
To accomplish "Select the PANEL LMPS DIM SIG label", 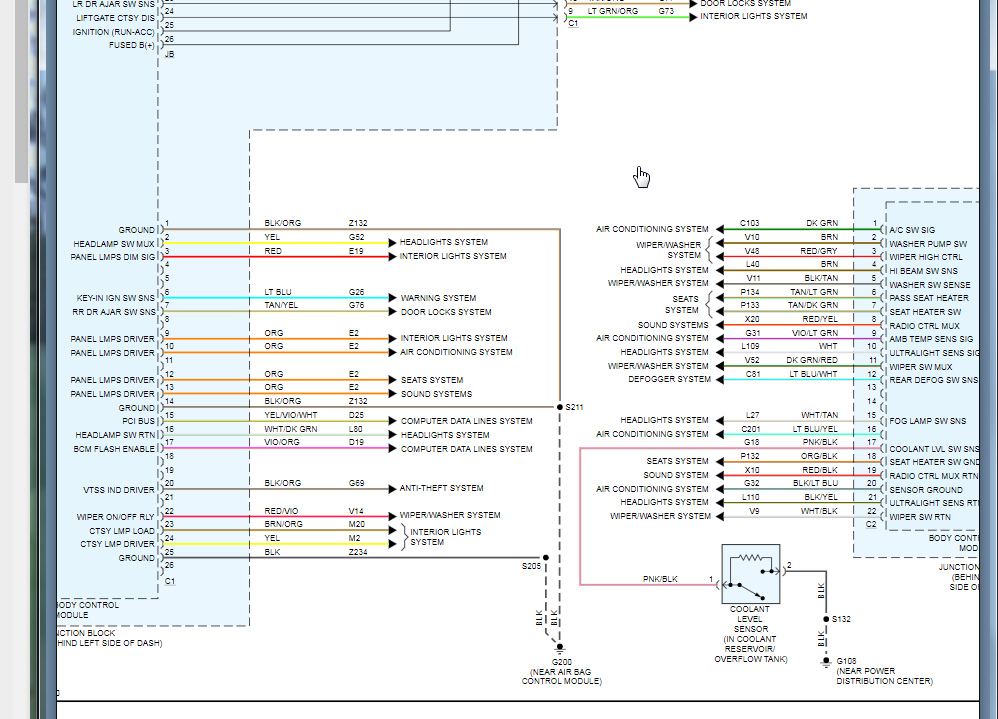I will pos(112,257).
